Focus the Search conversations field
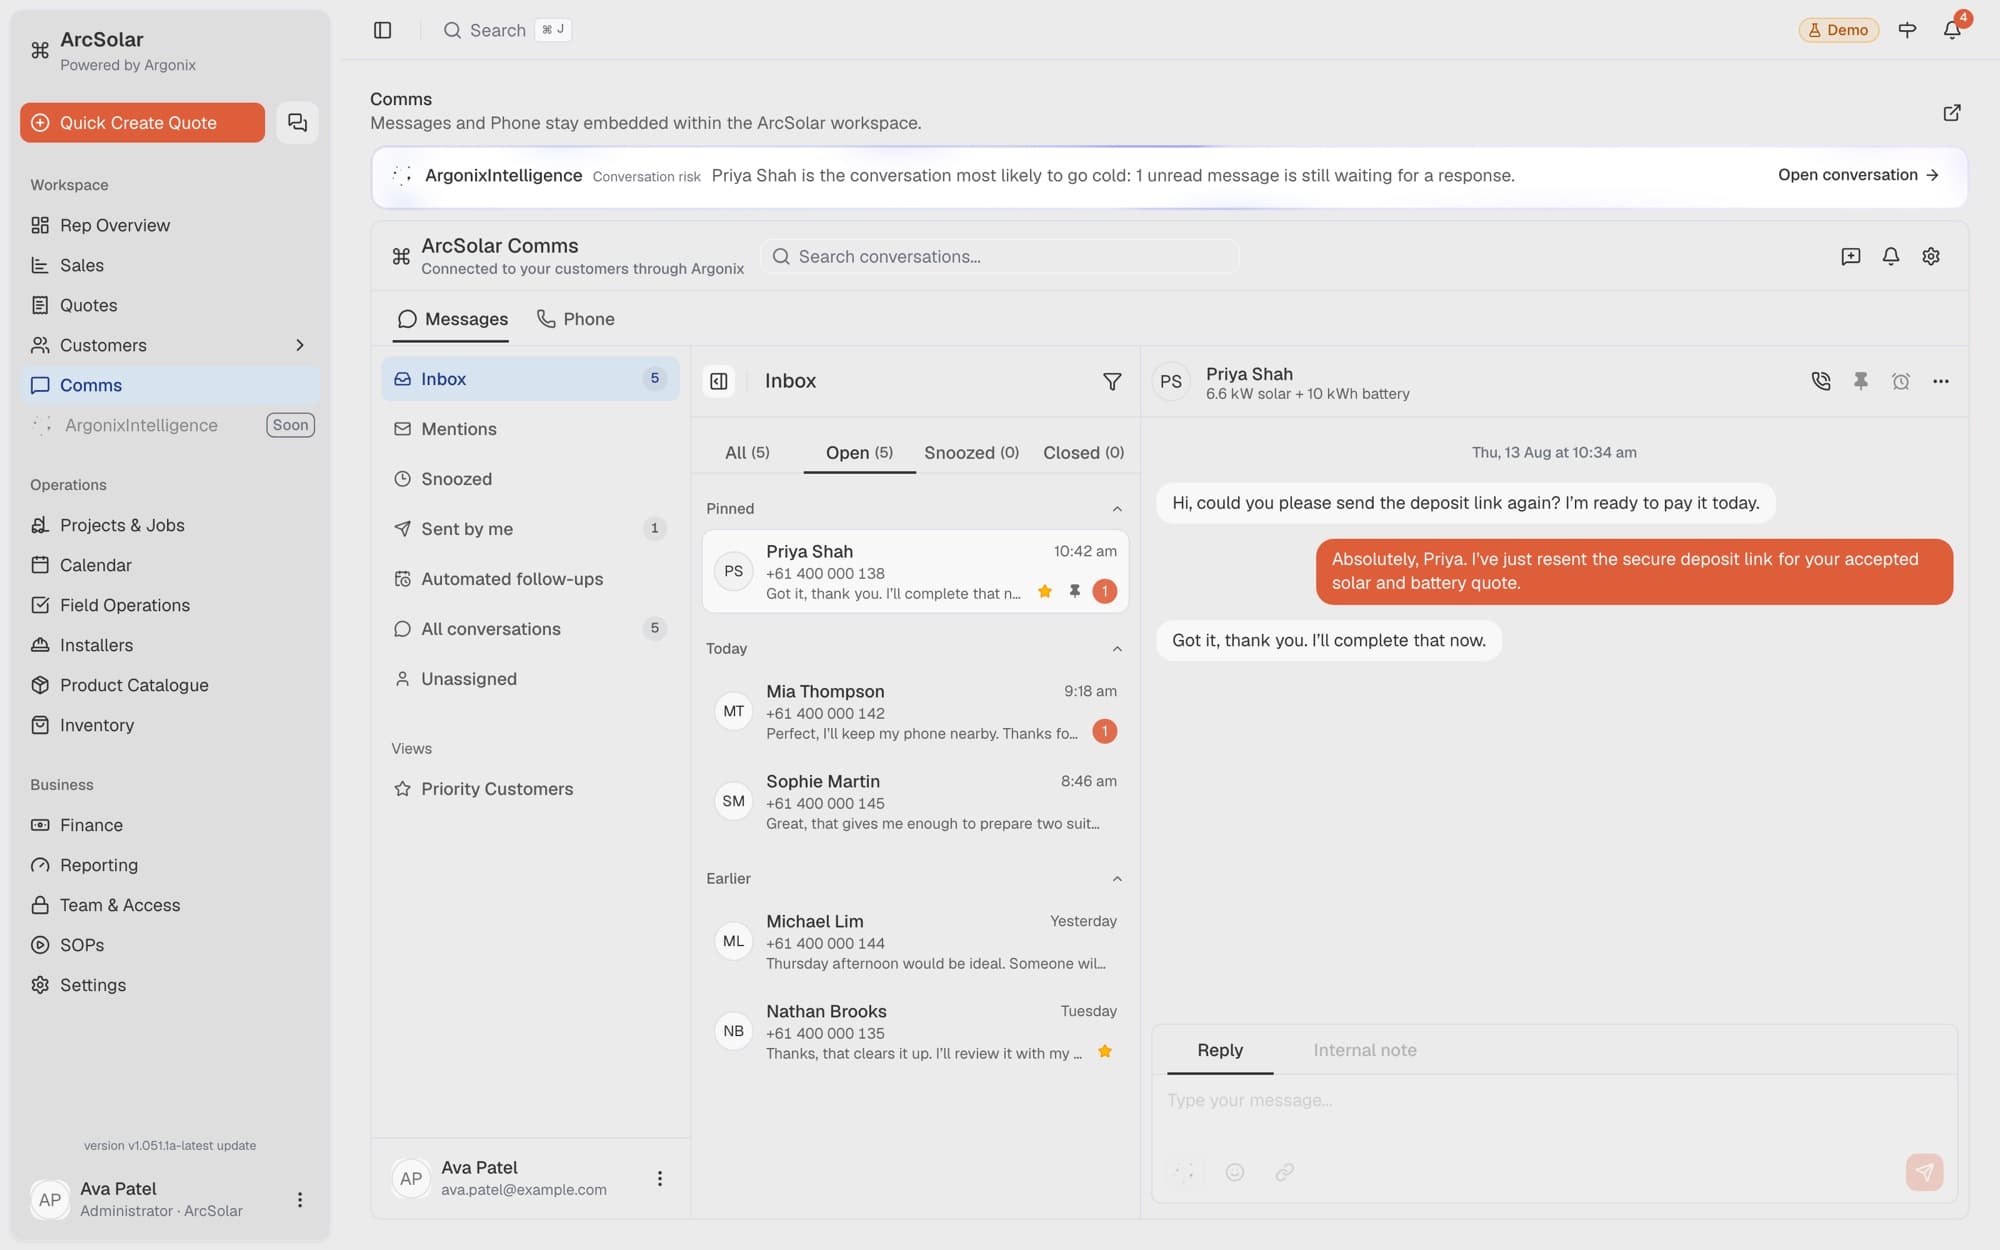2000x1250 pixels. pos(1000,257)
